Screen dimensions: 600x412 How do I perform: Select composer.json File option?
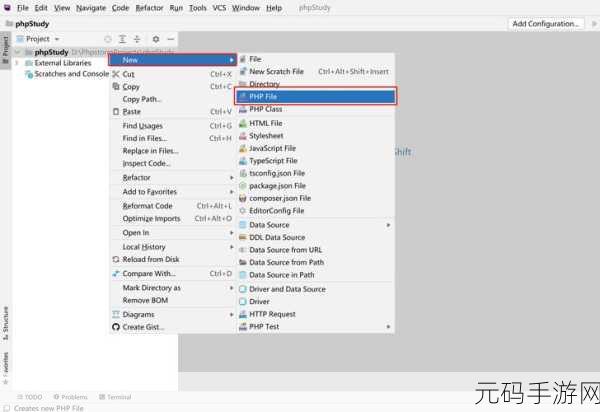[316, 199]
